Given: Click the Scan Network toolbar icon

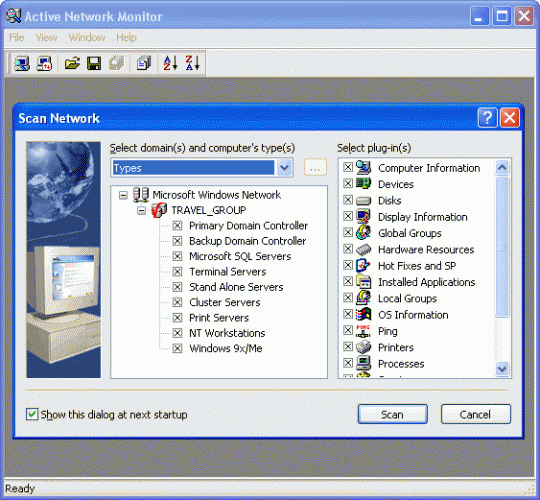Looking at the screenshot, I should (22, 63).
